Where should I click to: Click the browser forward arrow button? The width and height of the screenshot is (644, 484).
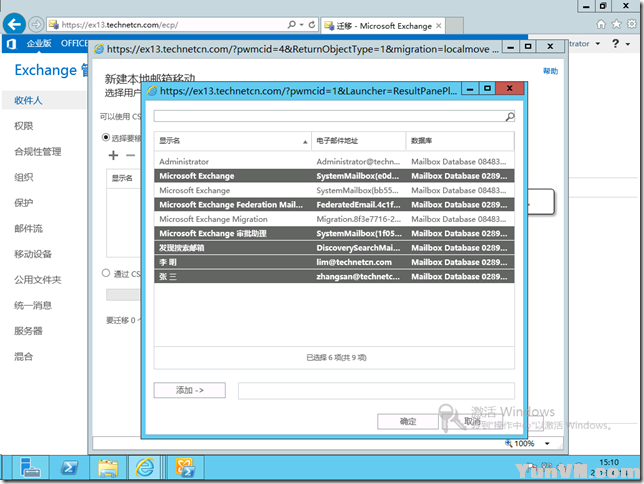pos(36,25)
